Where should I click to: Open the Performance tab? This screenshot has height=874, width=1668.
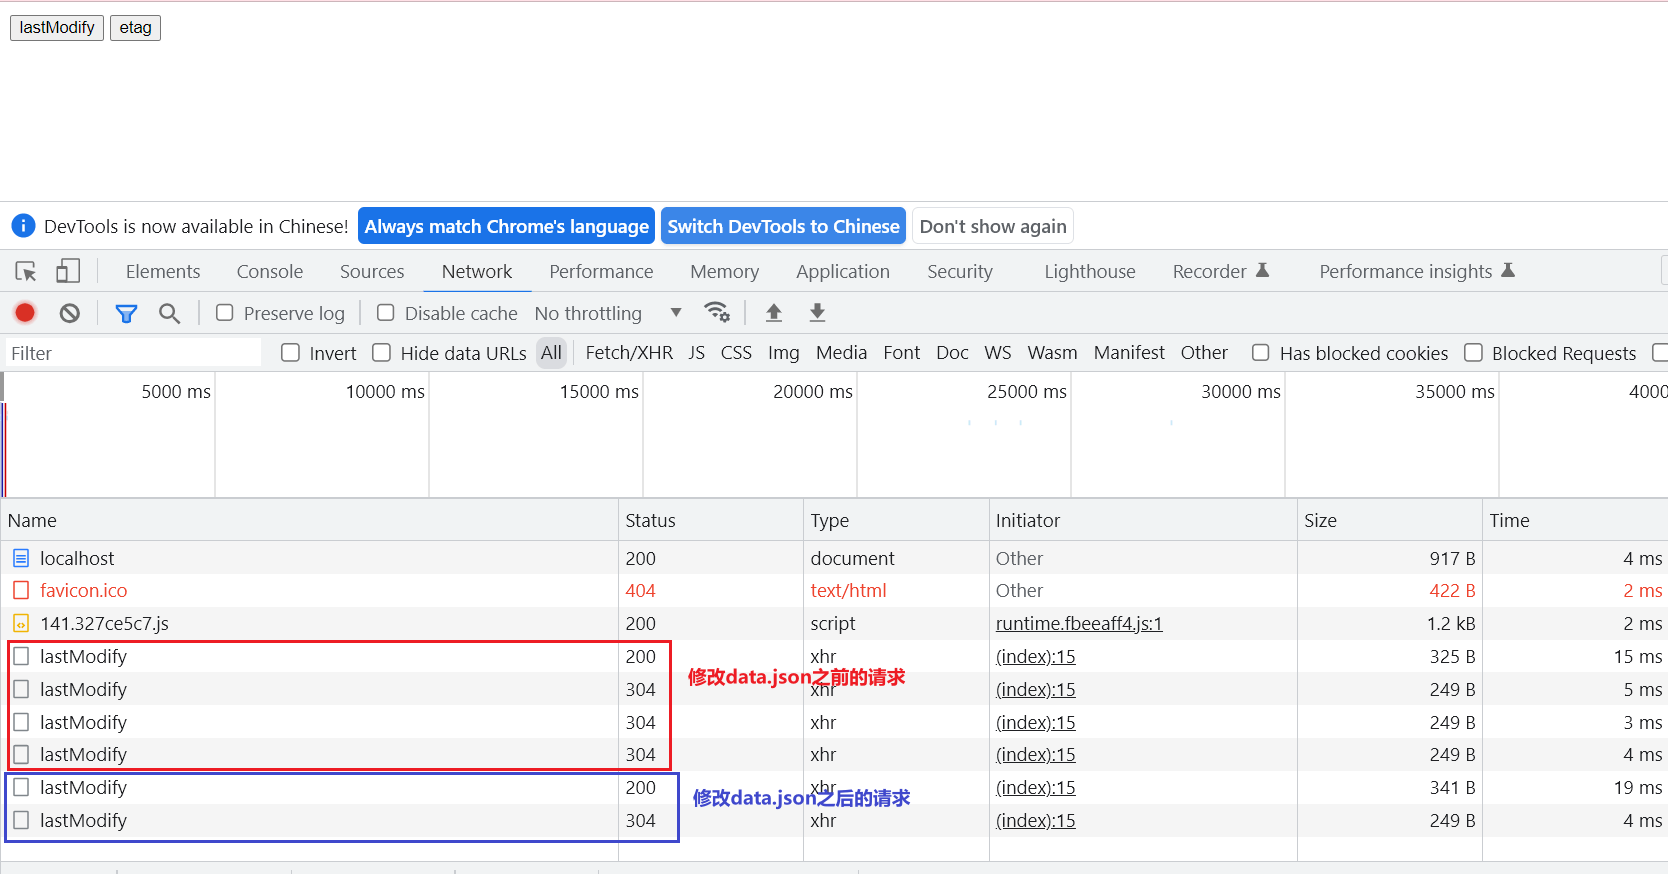(x=601, y=271)
